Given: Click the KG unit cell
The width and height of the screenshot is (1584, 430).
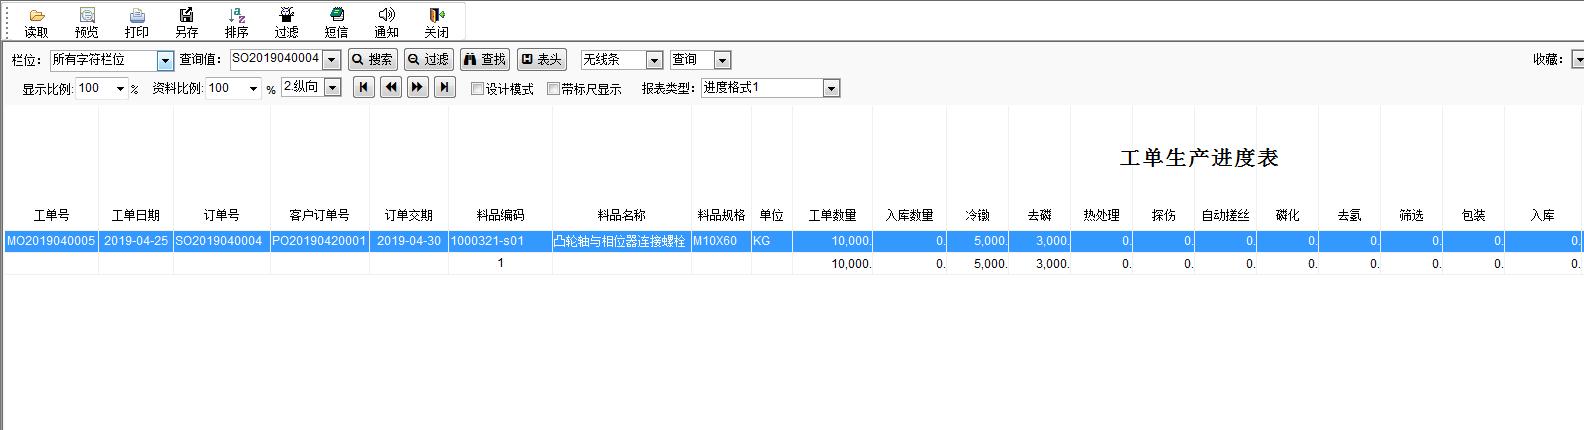Looking at the screenshot, I should pos(772,241).
